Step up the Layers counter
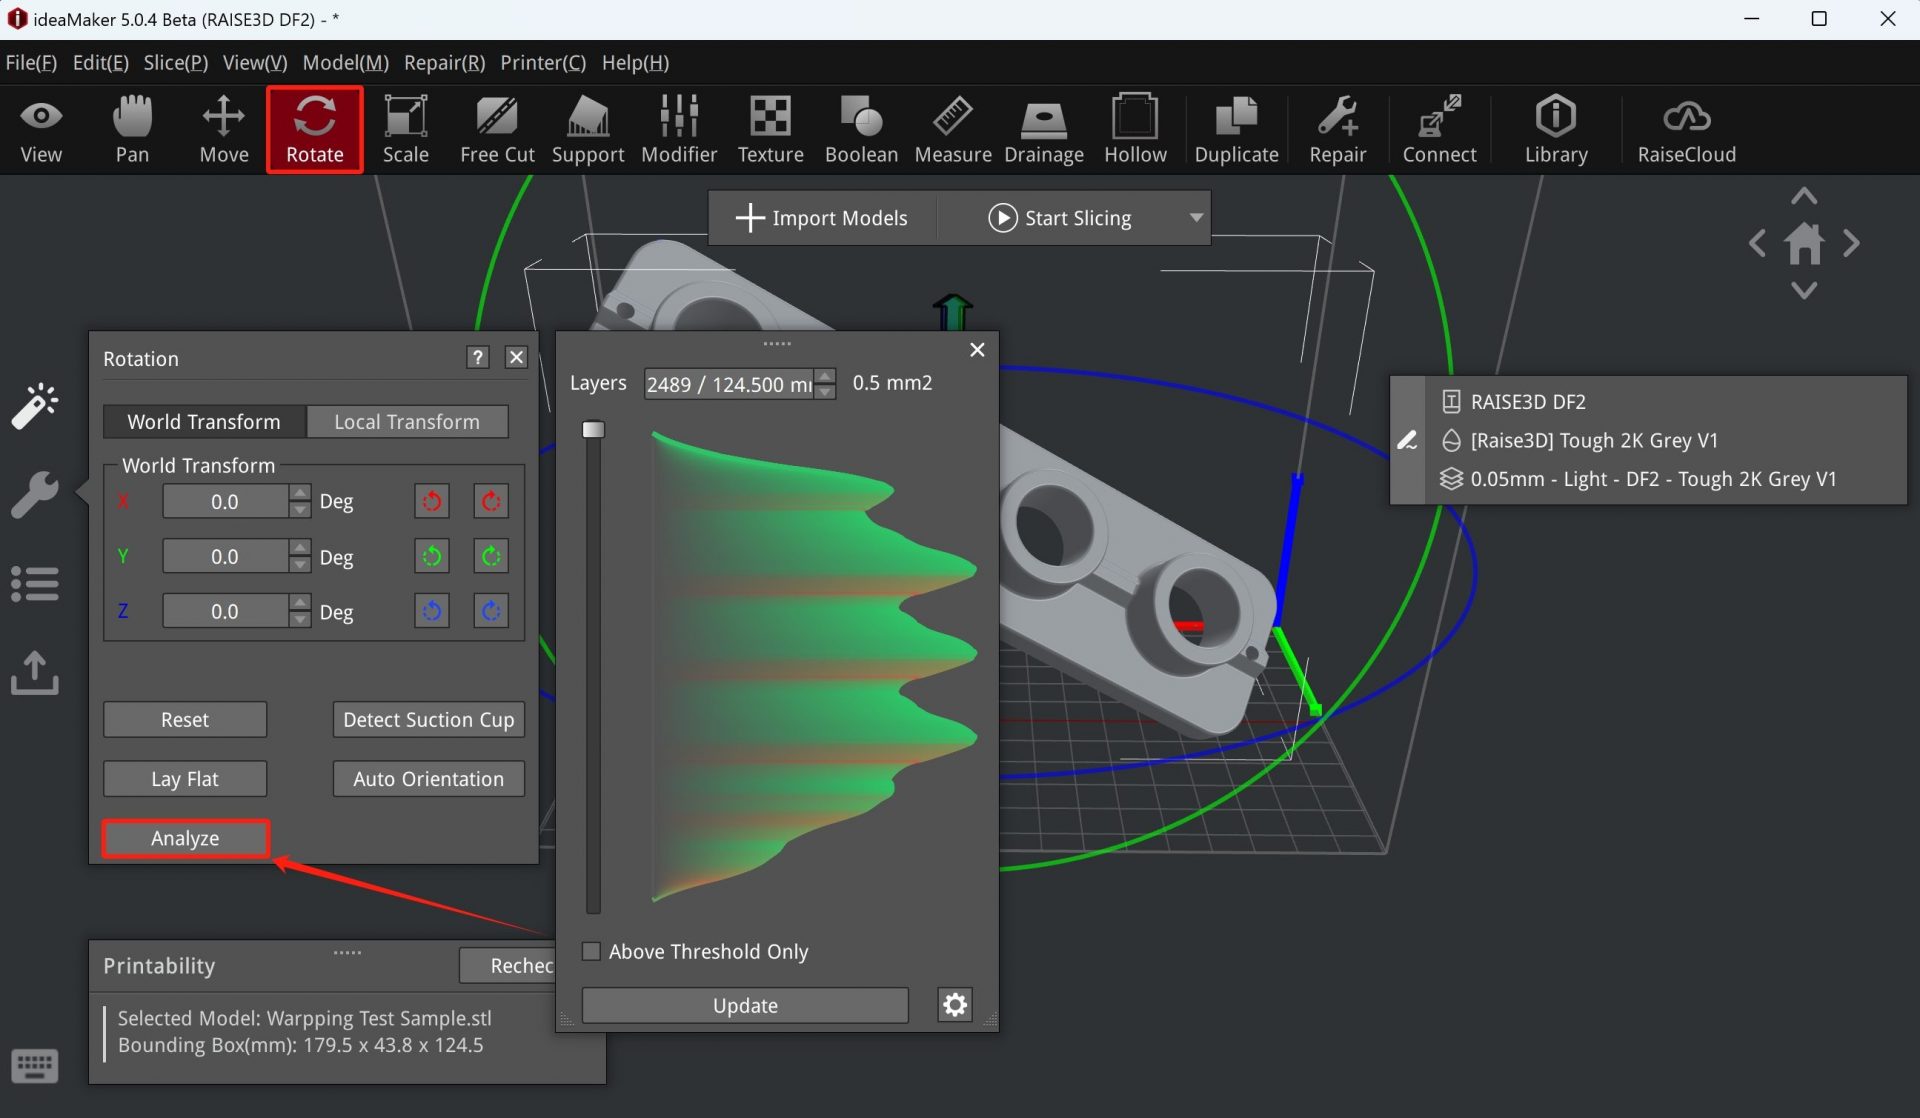Image resolution: width=1920 pixels, height=1118 pixels. pos(823,375)
